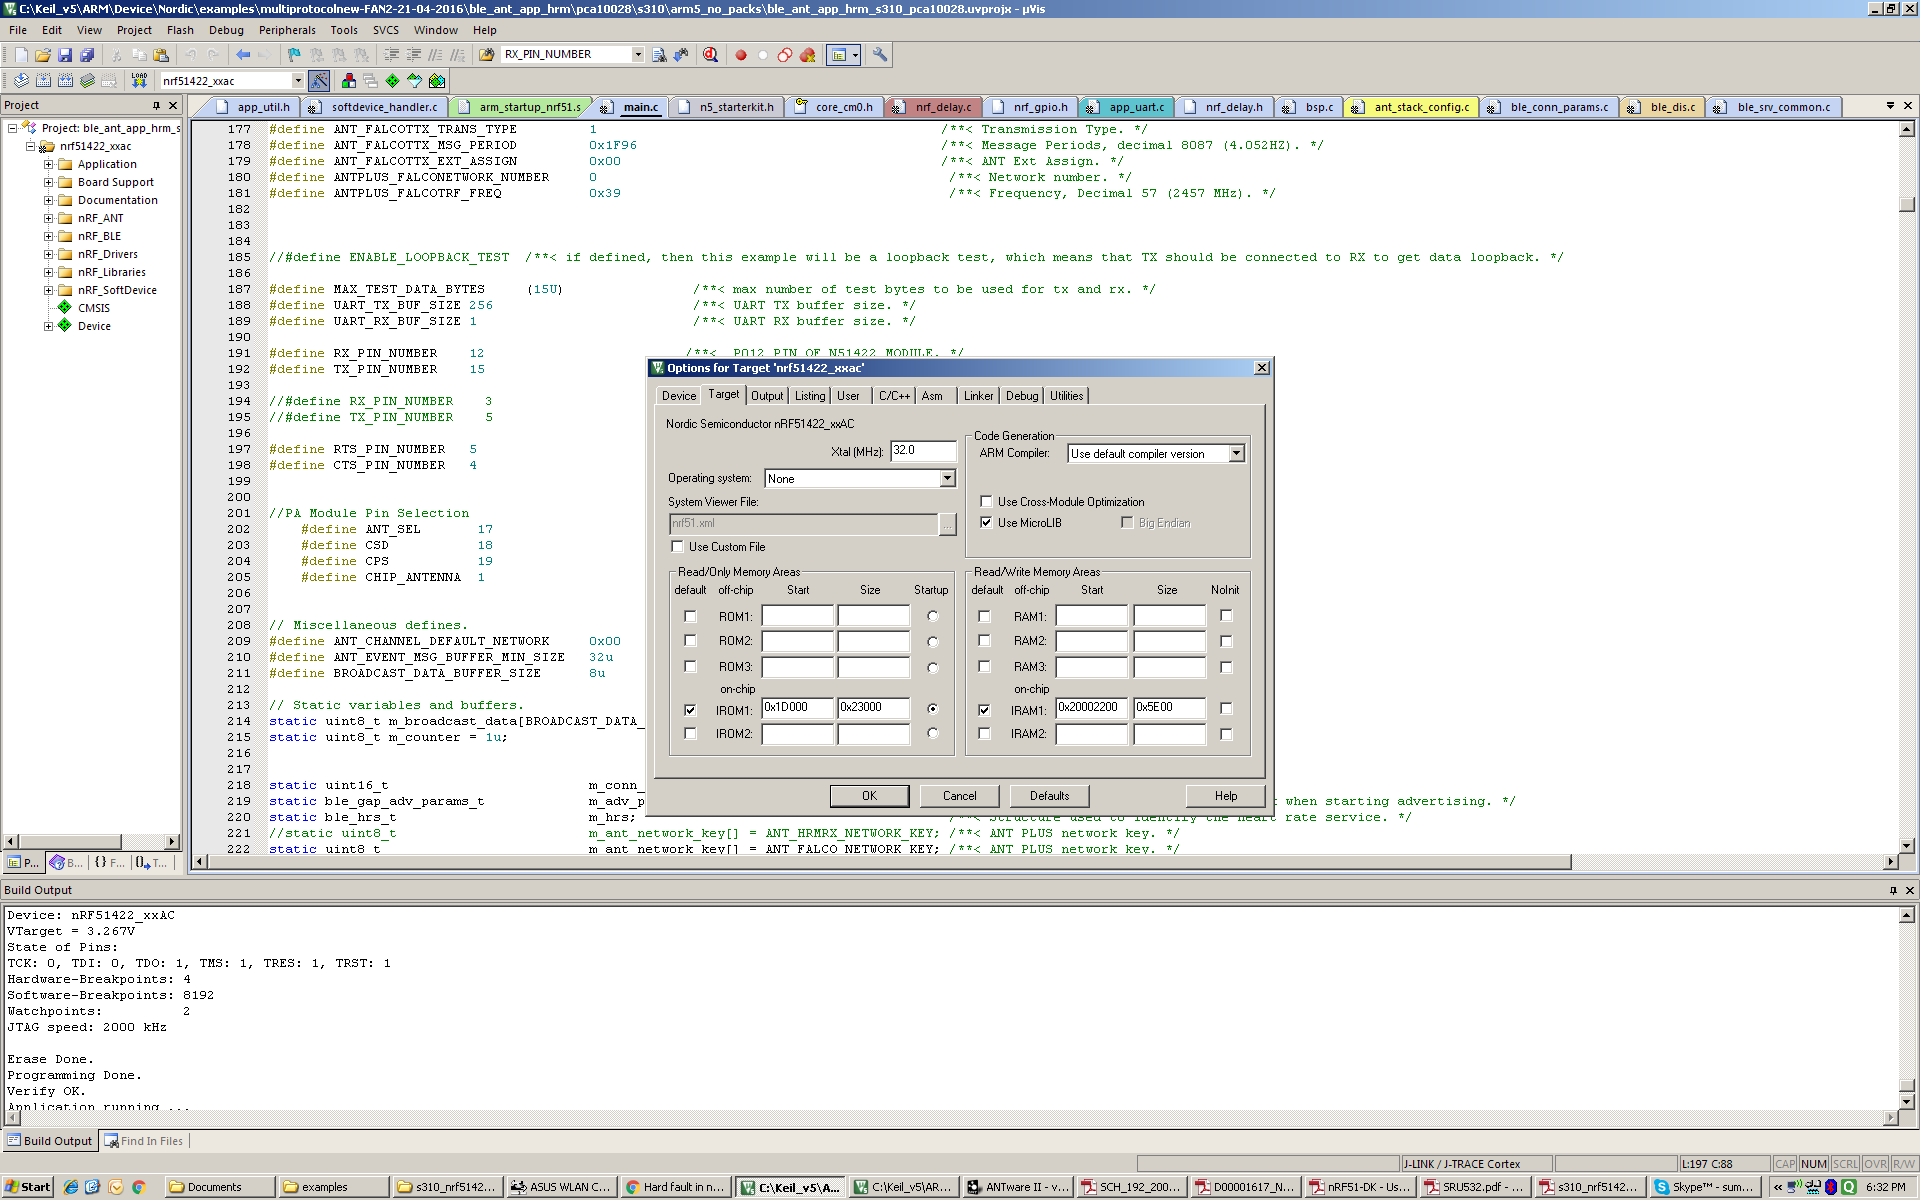Click the IRAM1 Size field
The width and height of the screenshot is (1920, 1200).
pyautogui.click(x=1169, y=708)
